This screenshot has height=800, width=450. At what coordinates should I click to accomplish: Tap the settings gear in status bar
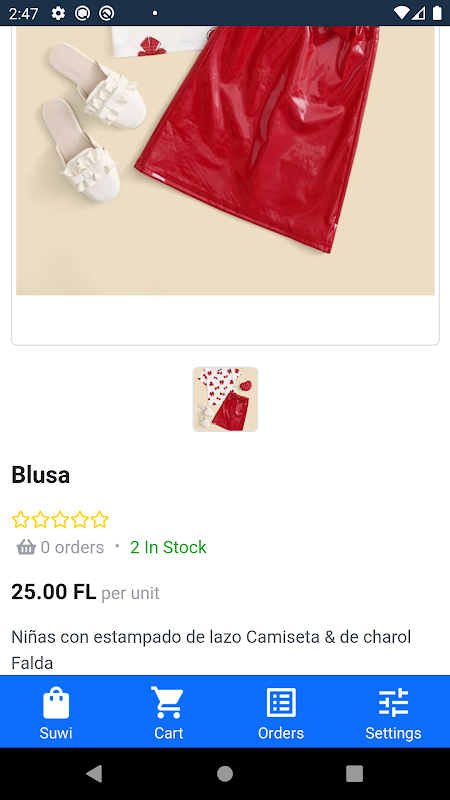pyautogui.click(x=58, y=13)
